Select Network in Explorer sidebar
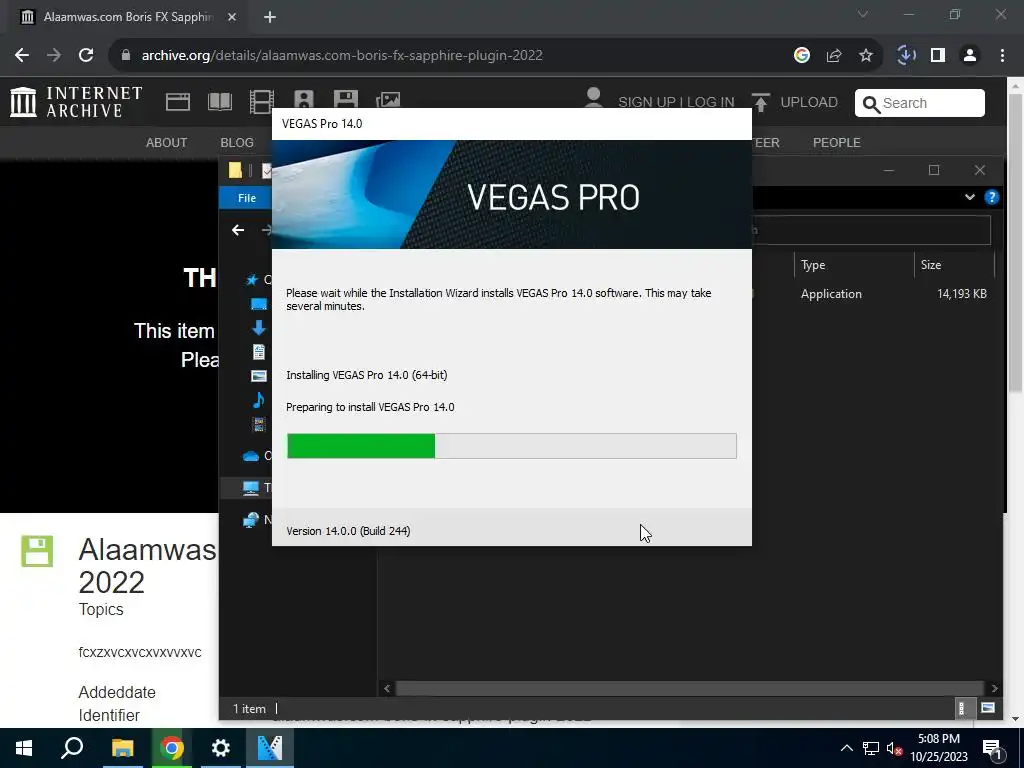Screen dimensions: 1024x768 click(x=251, y=520)
